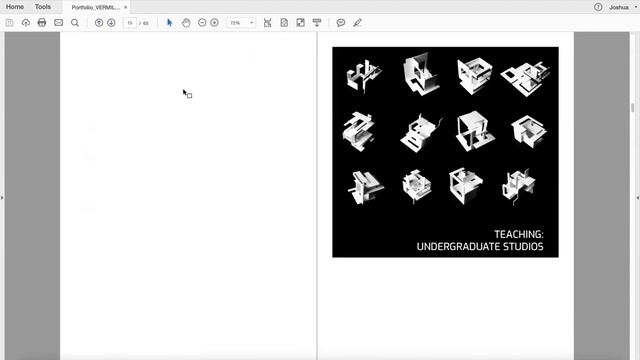Click the read mode toolbar icon
This screenshot has height=360, width=640.
[x=317, y=23]
